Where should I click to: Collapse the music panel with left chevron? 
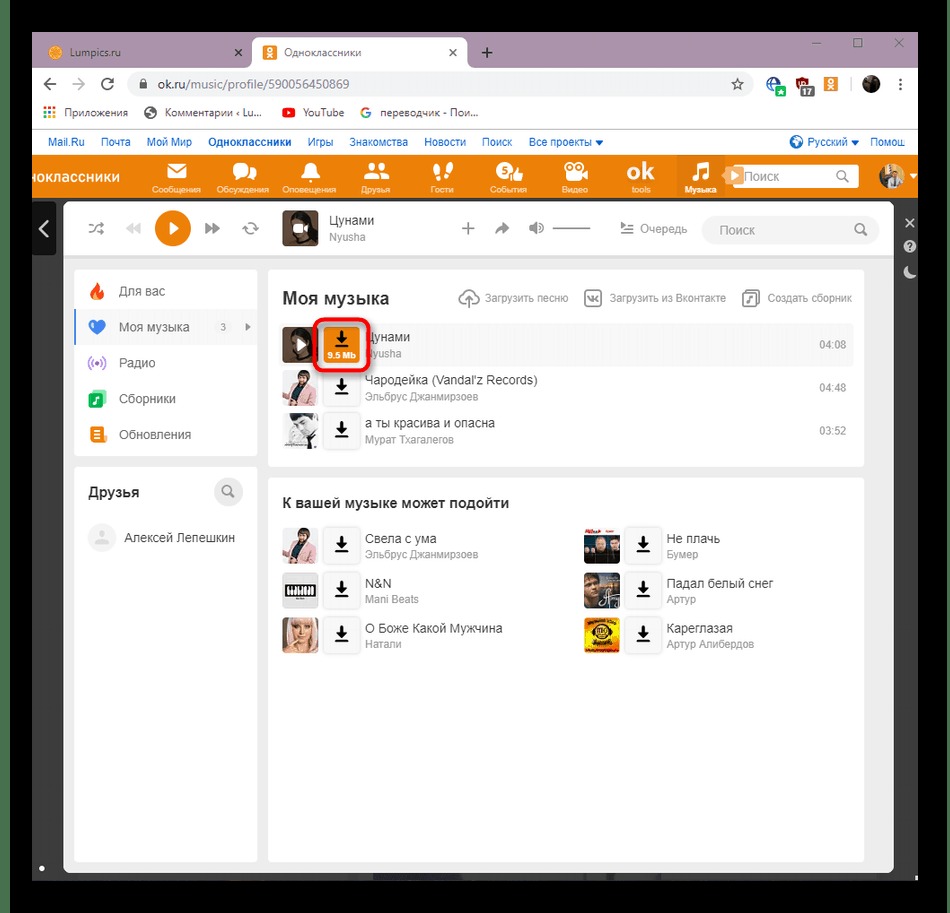coord(44,228)
